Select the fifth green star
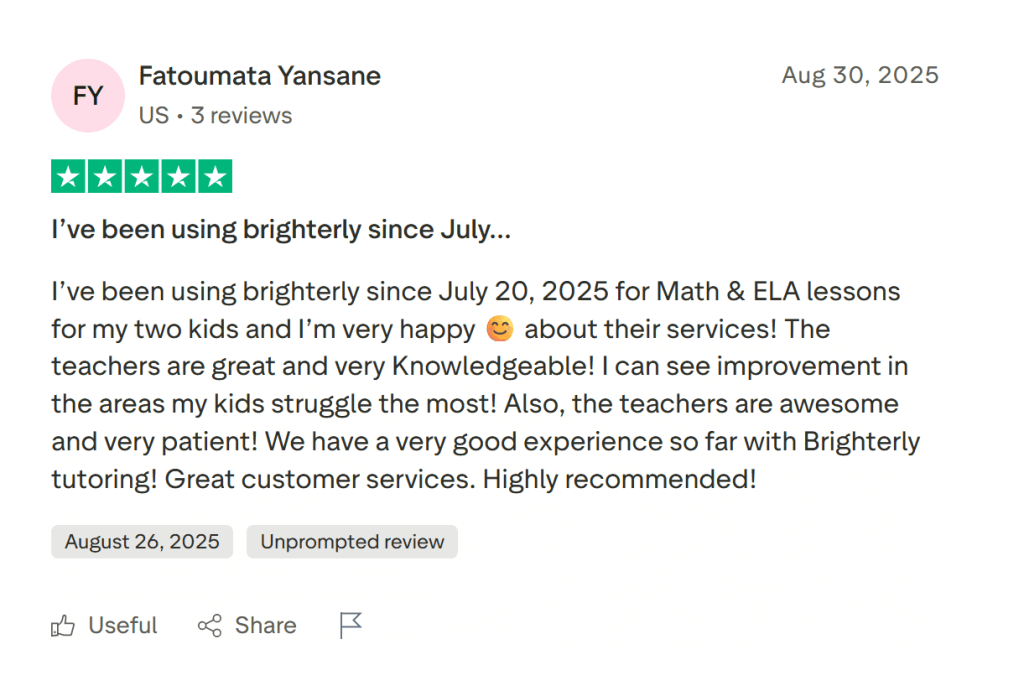 (215, 175)
